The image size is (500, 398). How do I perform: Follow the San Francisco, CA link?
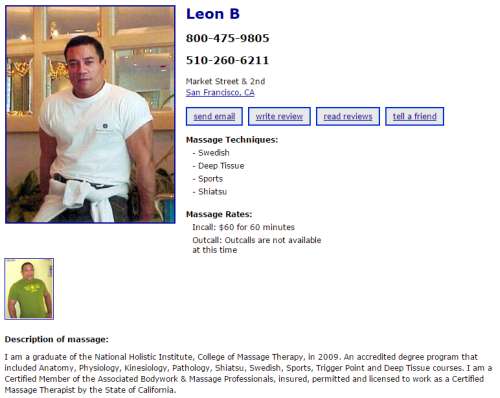point(220,92)
